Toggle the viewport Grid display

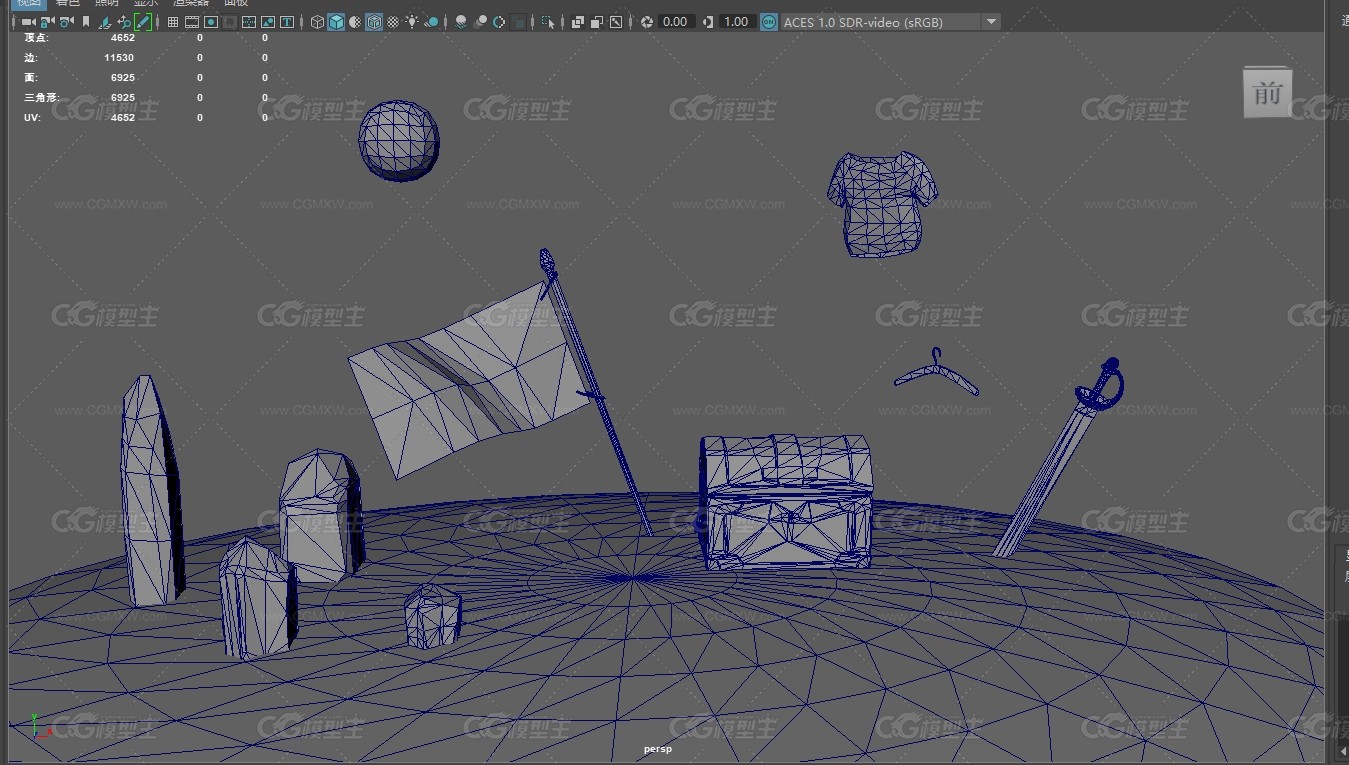pos(172,21)
